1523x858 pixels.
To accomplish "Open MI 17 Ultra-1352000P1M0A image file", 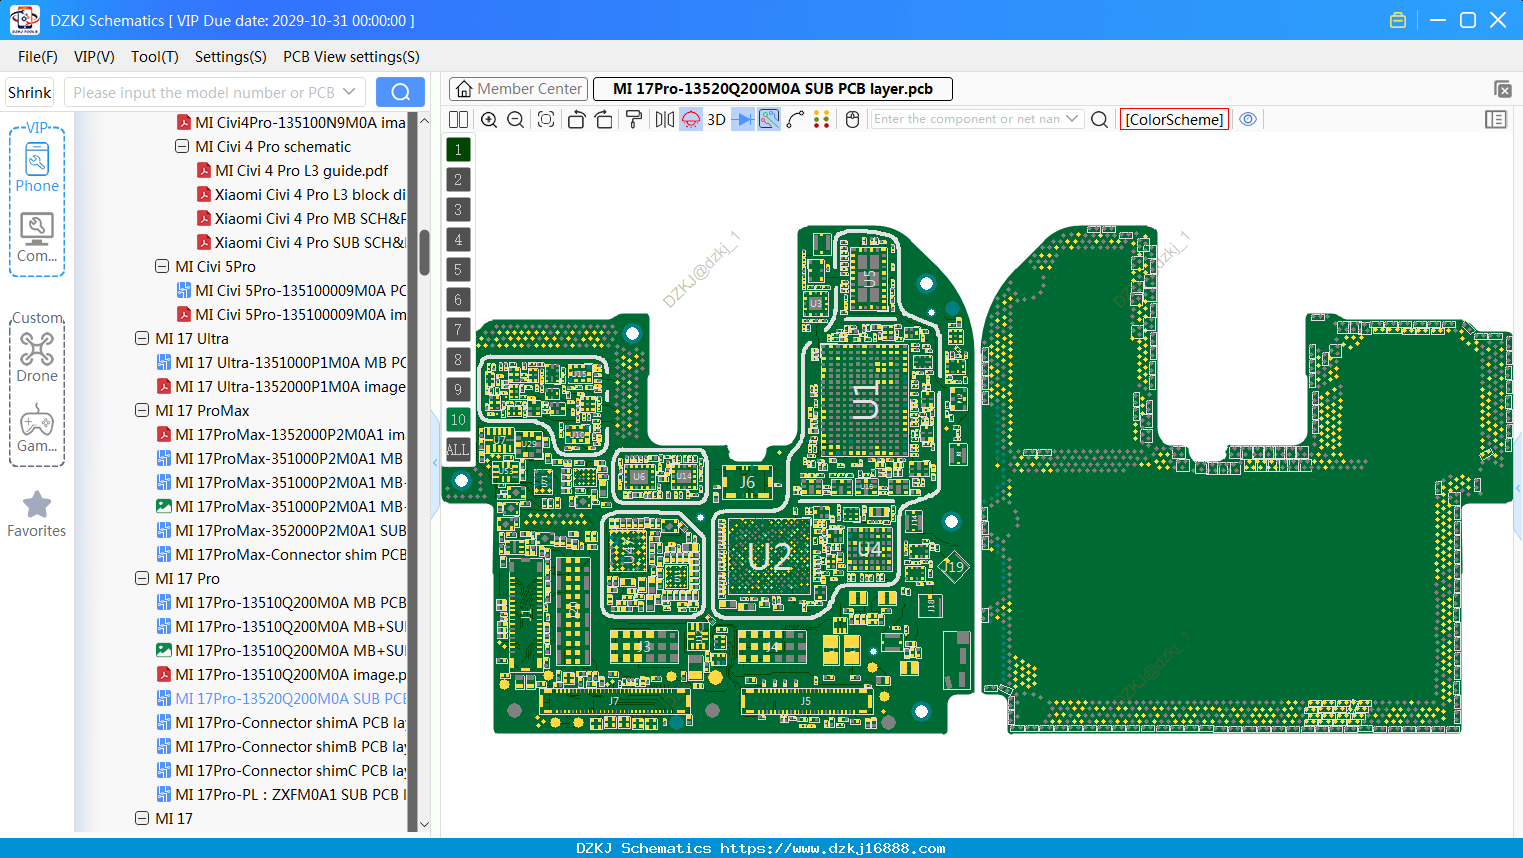I will point(281,386).
